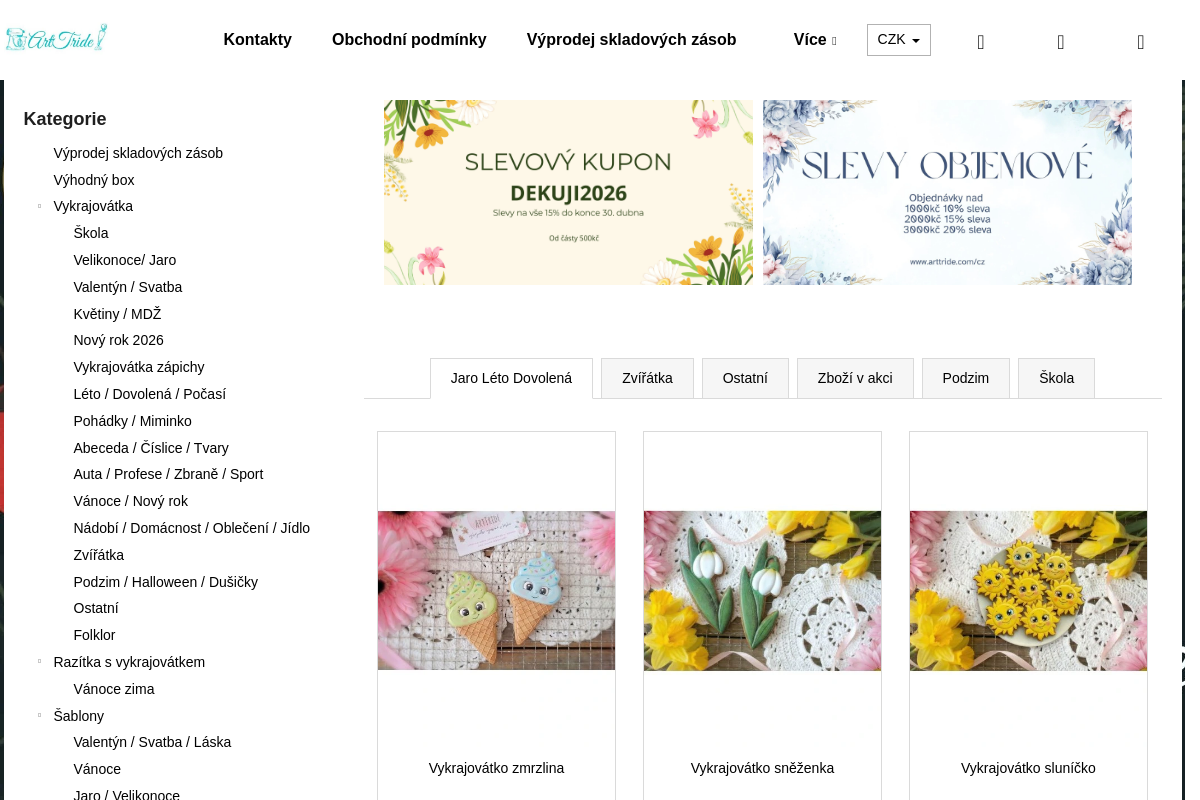This screenshot has width=1200, height=800.
Task: Open the Škola product tab
Action: [x=1056, y=378]
